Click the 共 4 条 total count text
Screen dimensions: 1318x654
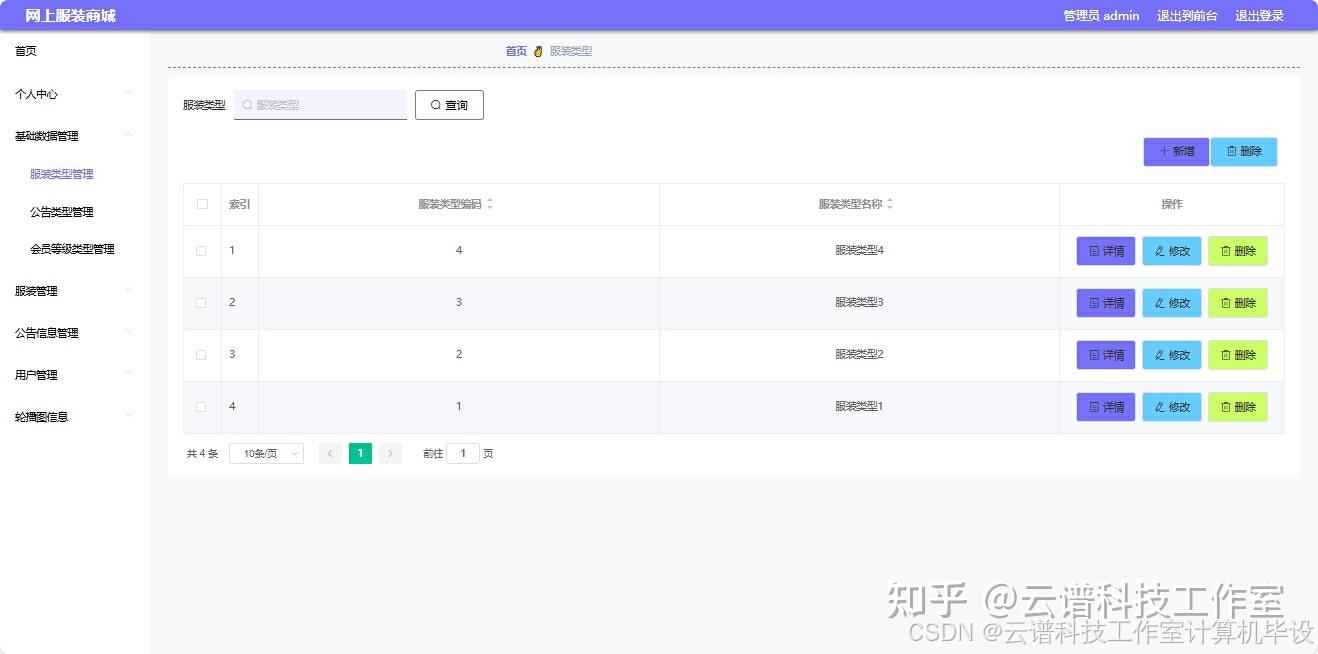[202, 454]
